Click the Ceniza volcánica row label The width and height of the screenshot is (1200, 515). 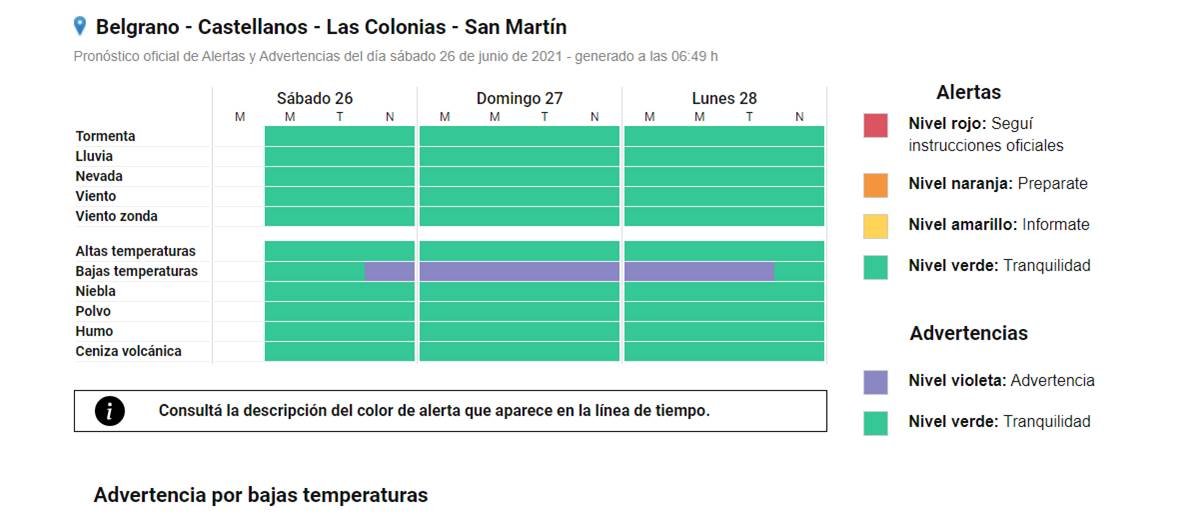tap(128, 351)
